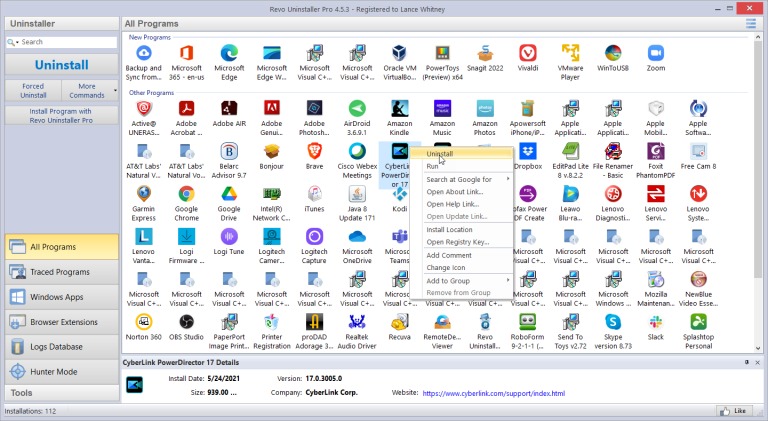Choose Uninstall in the context menu
Image resolution: width=768 pixels, height=421 pixels.
(462, 154)
